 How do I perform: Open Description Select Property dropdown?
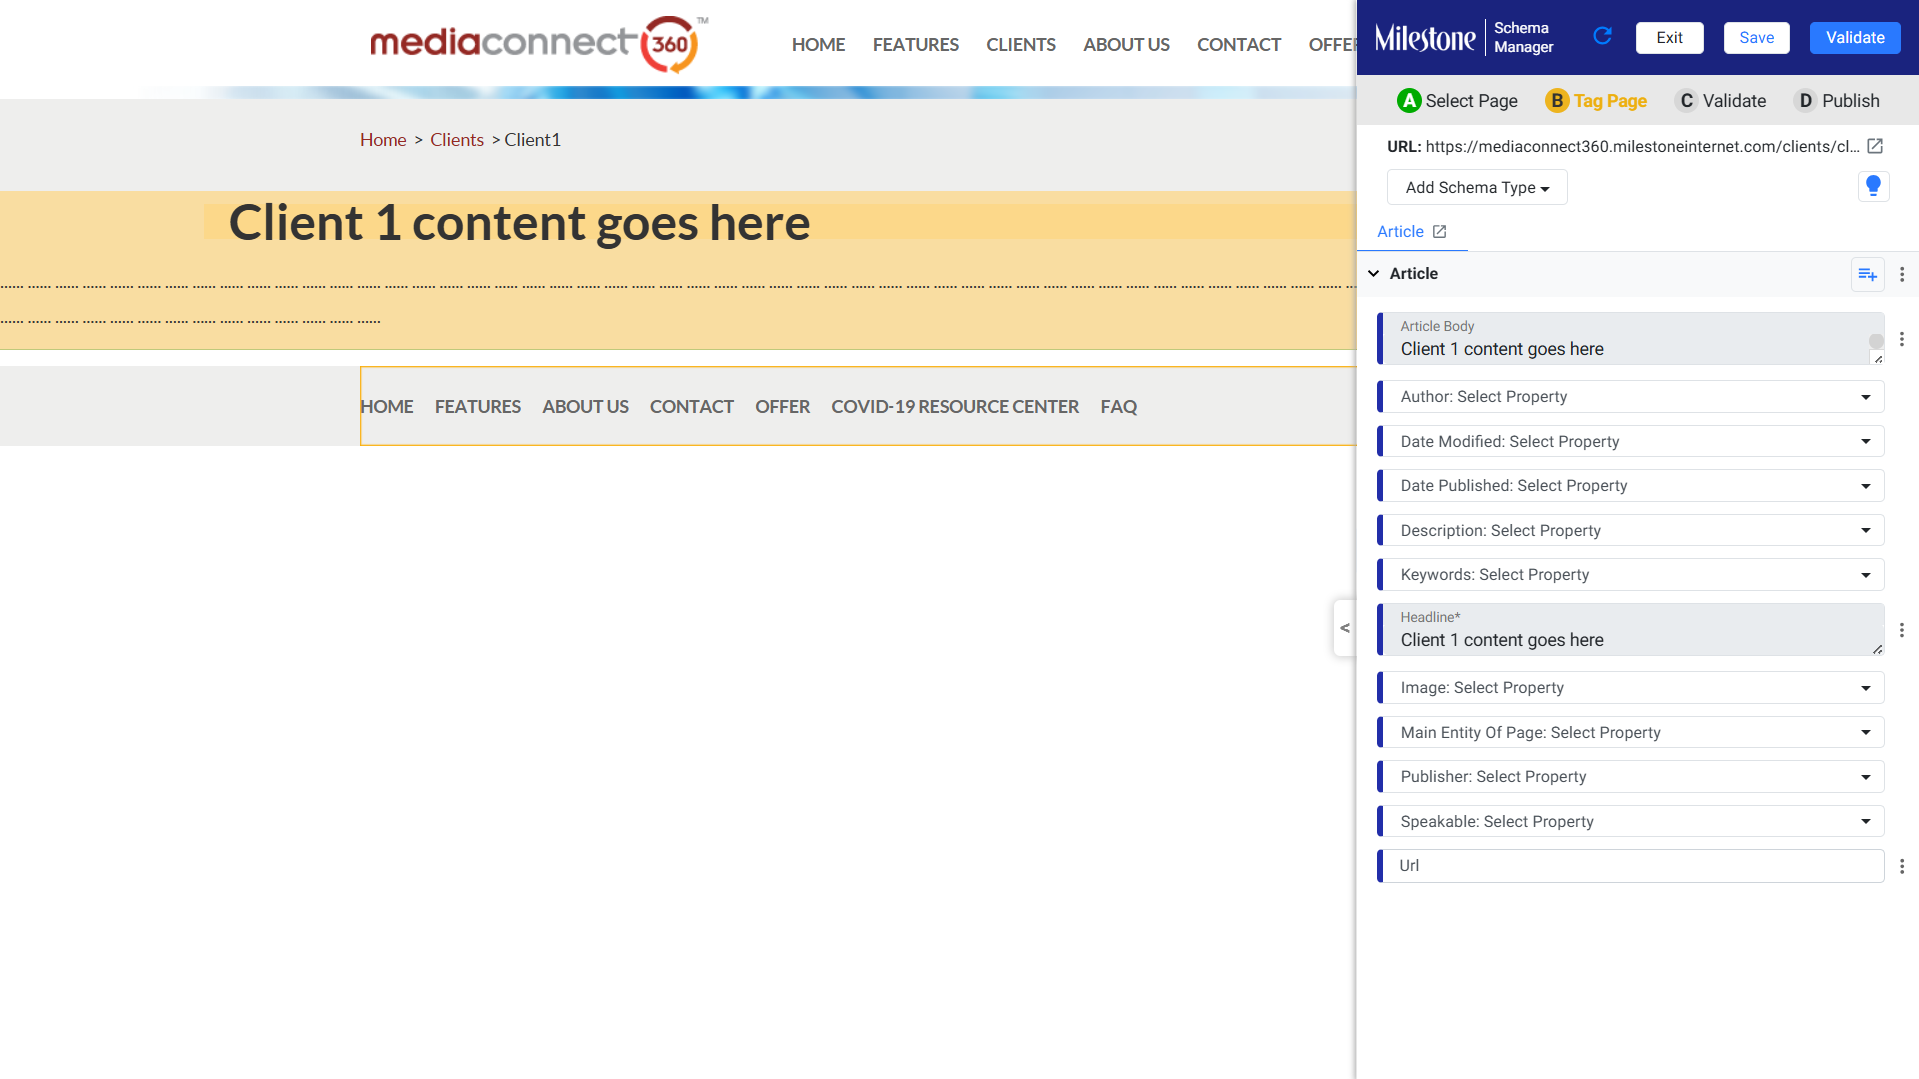pos(1631,530)
